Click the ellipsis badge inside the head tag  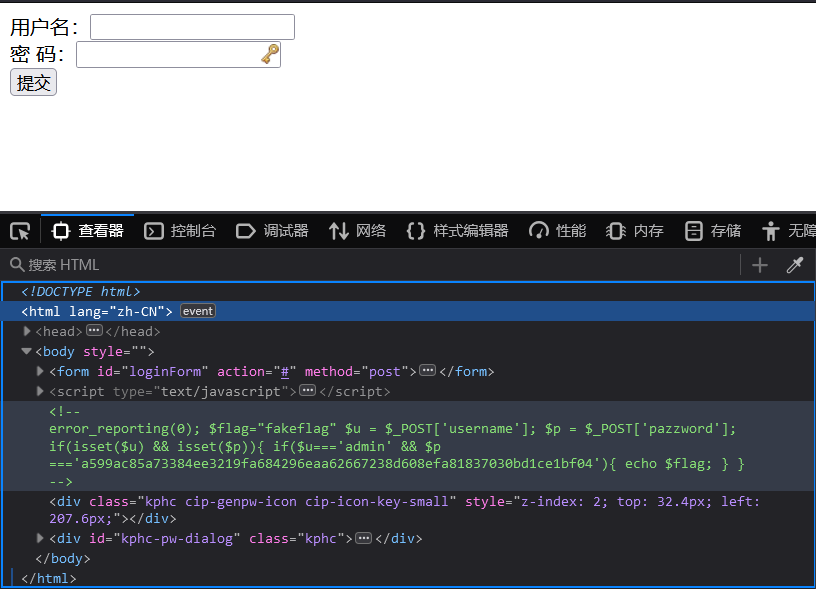pos(94,330)
